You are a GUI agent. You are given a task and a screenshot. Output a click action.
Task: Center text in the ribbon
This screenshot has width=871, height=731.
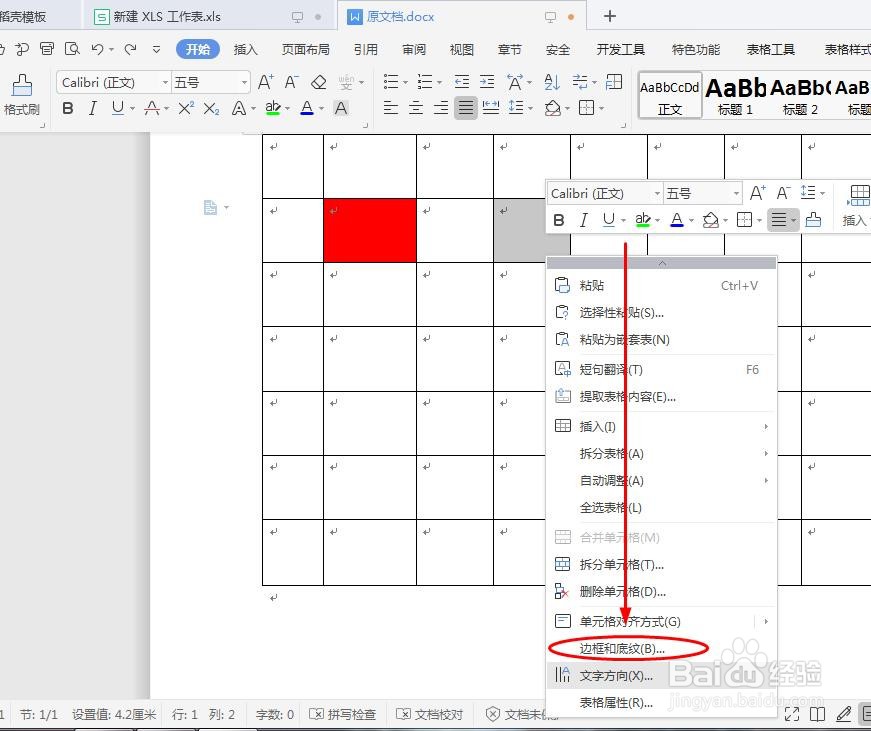(x=416, y=107)
